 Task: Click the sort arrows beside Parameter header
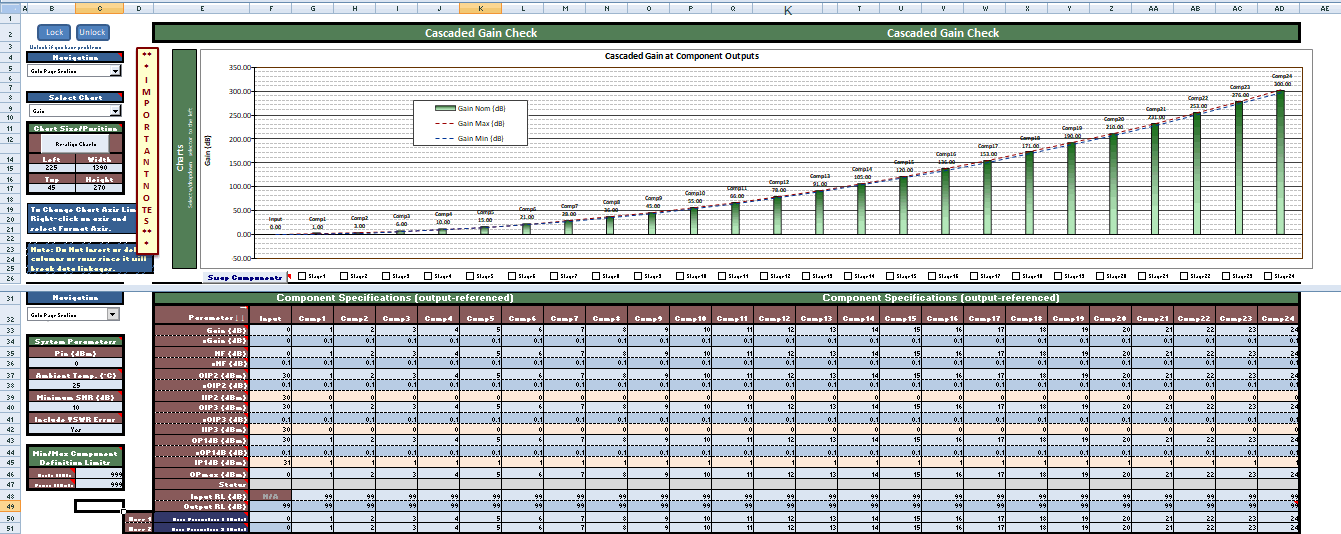click(239, 317)
